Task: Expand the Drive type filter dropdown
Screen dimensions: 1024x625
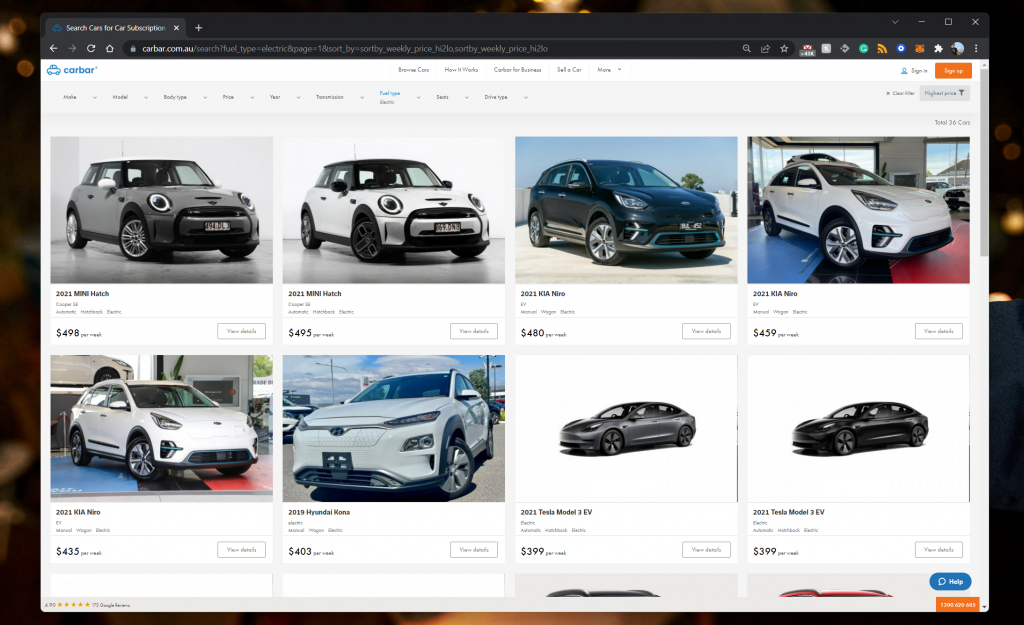Action: coord(505,97)
